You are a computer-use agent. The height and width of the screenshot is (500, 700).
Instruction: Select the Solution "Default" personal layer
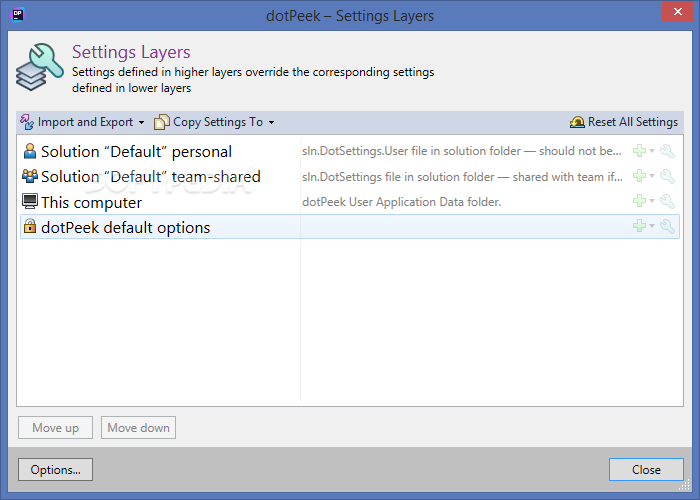(x=350, y=151)
